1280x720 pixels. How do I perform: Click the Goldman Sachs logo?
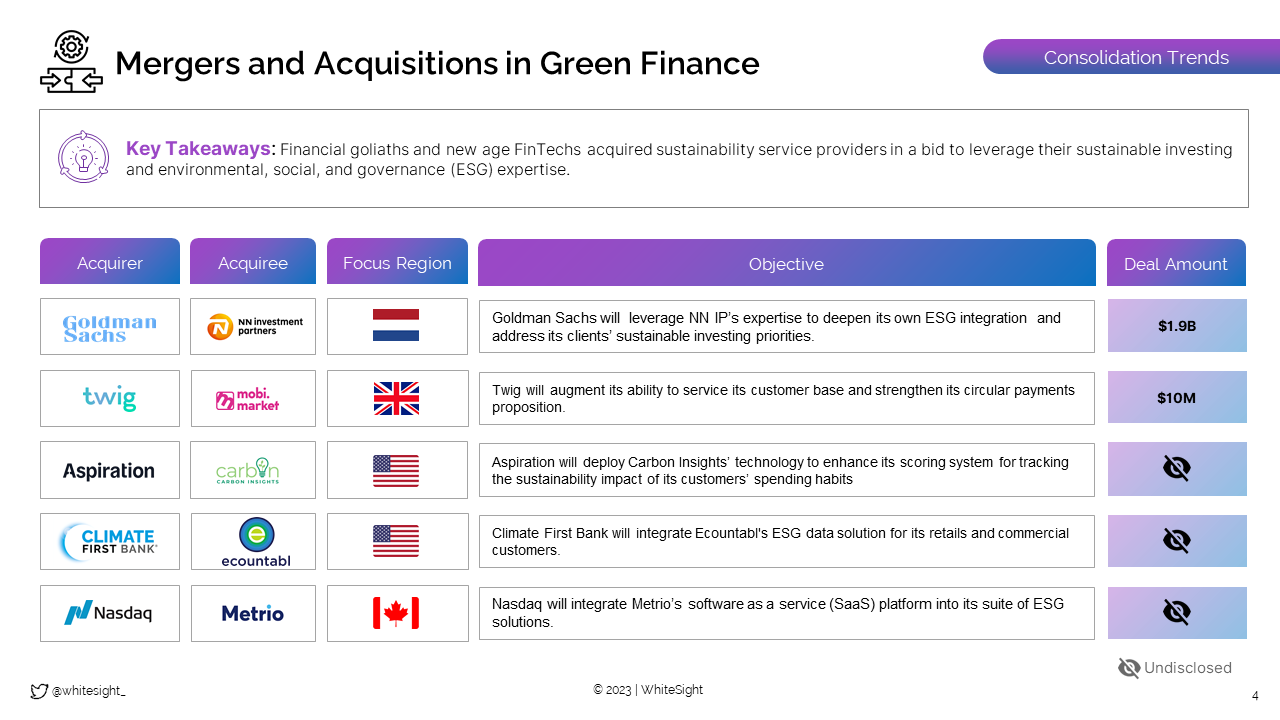tap(110, 327)
